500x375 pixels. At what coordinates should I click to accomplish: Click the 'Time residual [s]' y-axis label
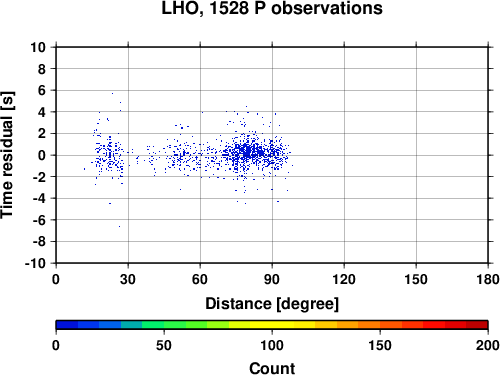pyautogui.click(x=7, y=155)
